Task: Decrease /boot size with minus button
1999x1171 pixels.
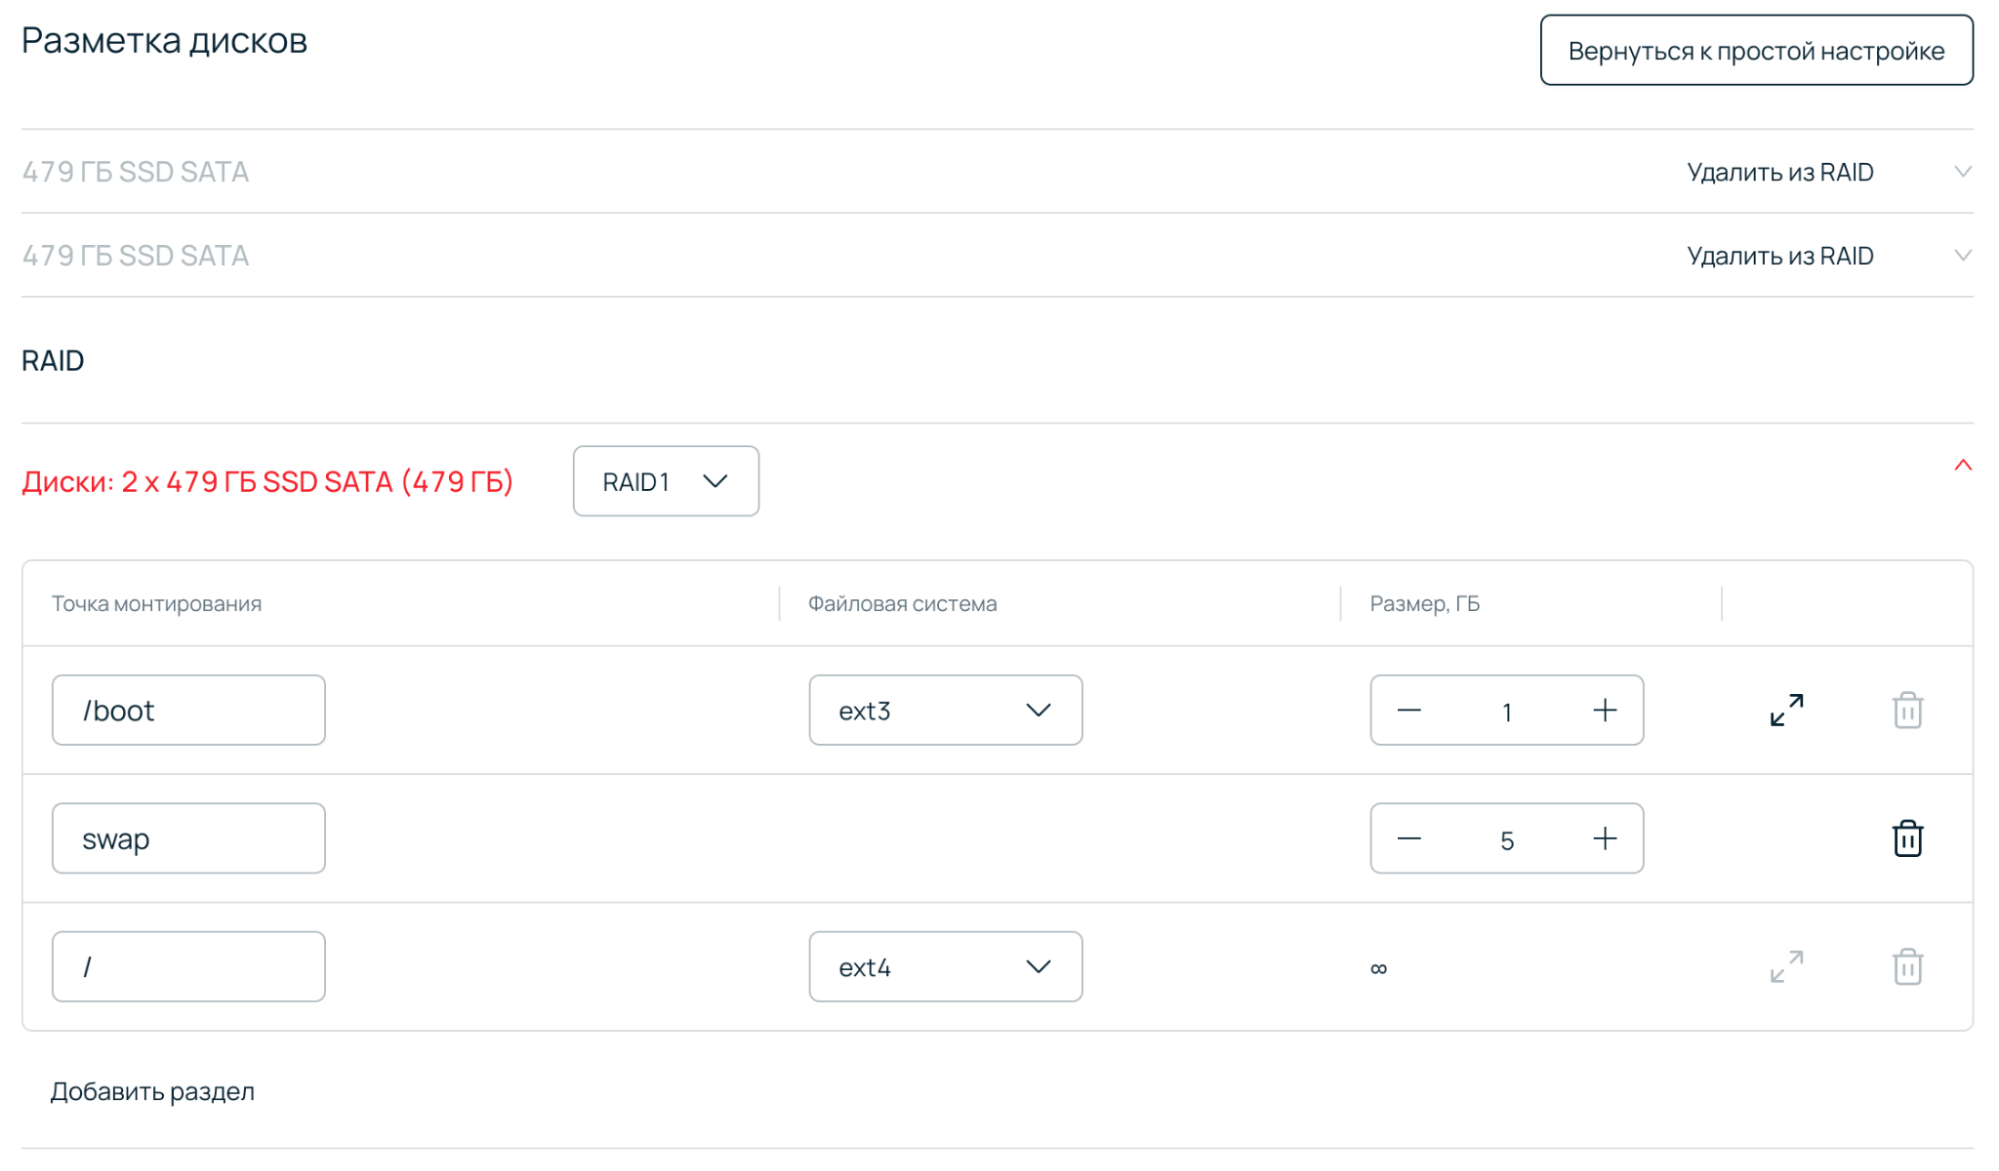Action: tap(1409, 710)
